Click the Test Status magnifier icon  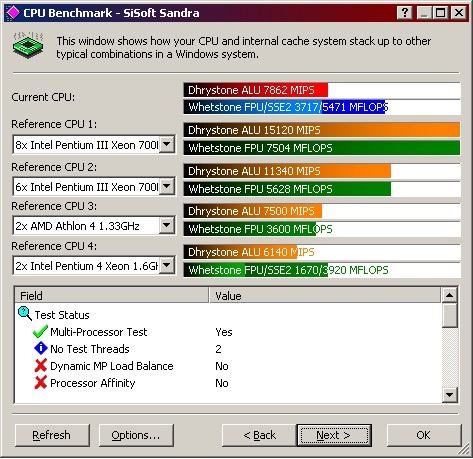(25, 314)
